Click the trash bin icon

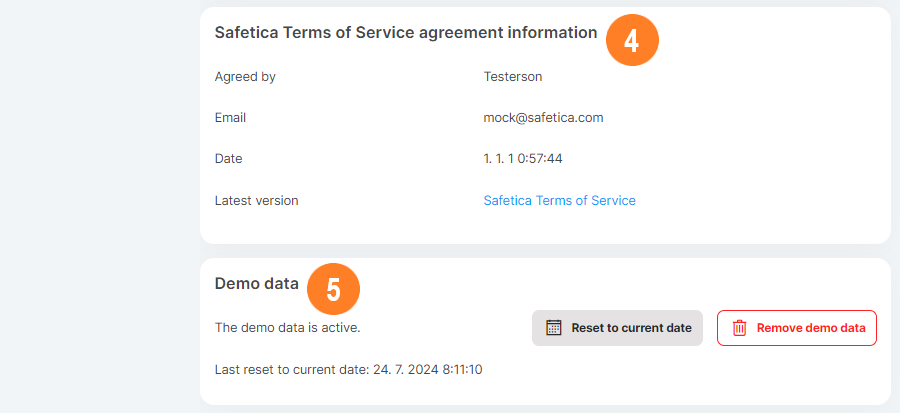point(740,328)
